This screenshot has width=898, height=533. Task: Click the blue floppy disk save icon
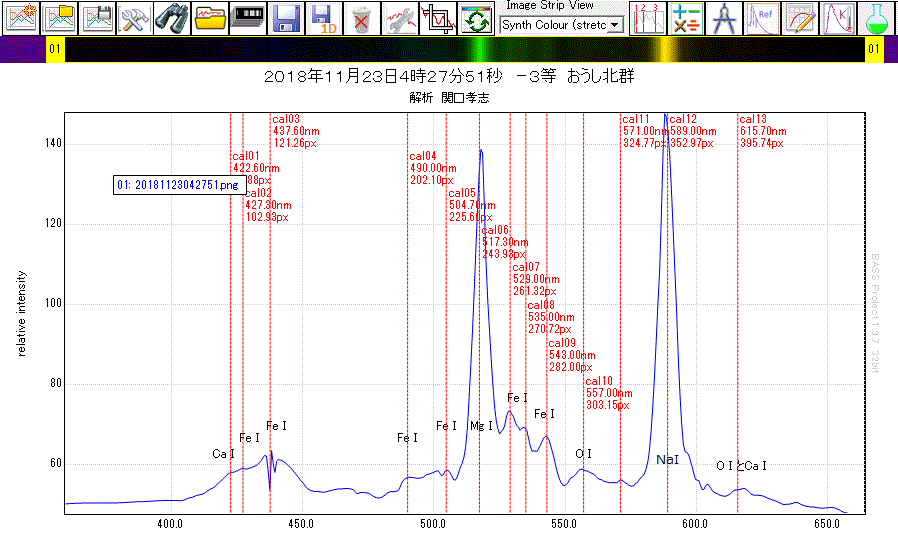[287, 17]
